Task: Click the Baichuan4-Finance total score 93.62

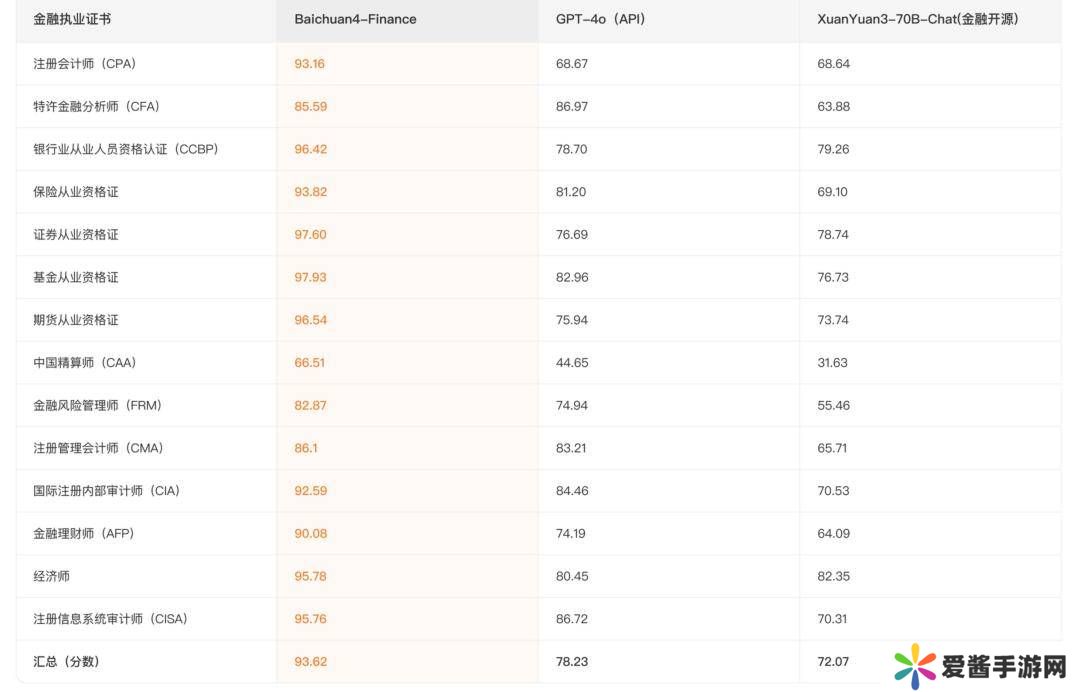Action: pyautogui.click(x=310, y=661)
